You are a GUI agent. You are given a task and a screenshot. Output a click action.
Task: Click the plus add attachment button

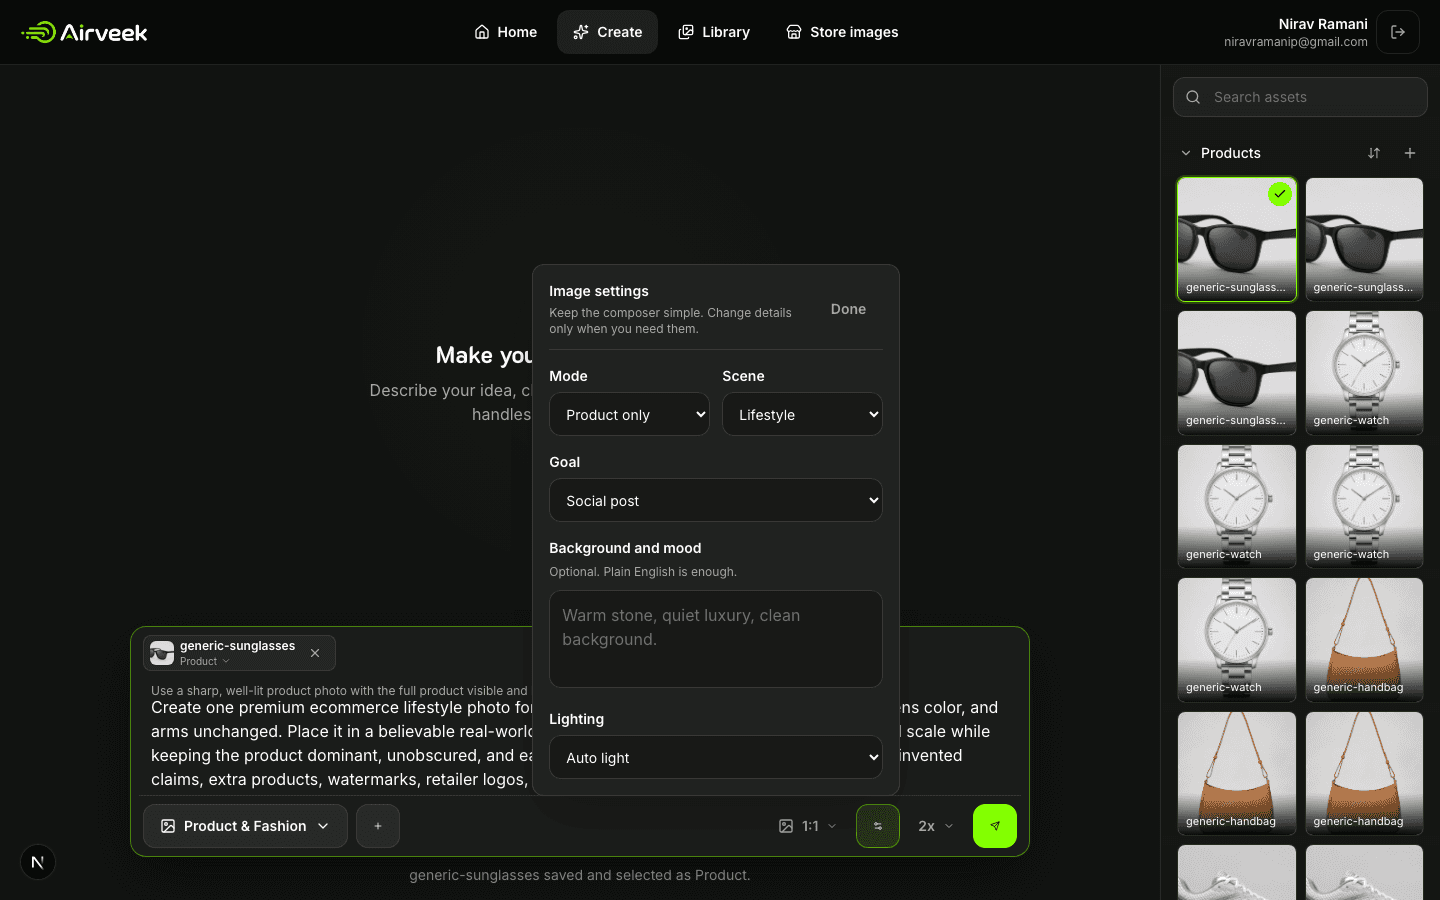378,826
